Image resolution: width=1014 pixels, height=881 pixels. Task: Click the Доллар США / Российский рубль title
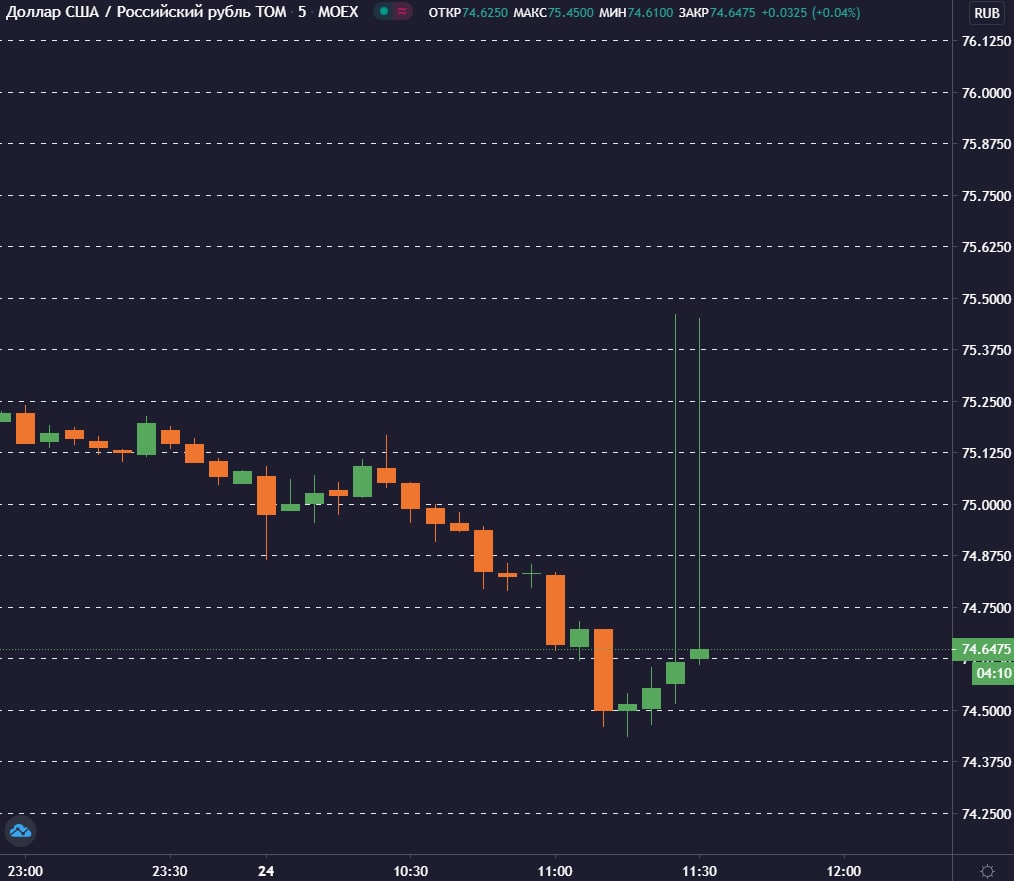tap(146, 12)
